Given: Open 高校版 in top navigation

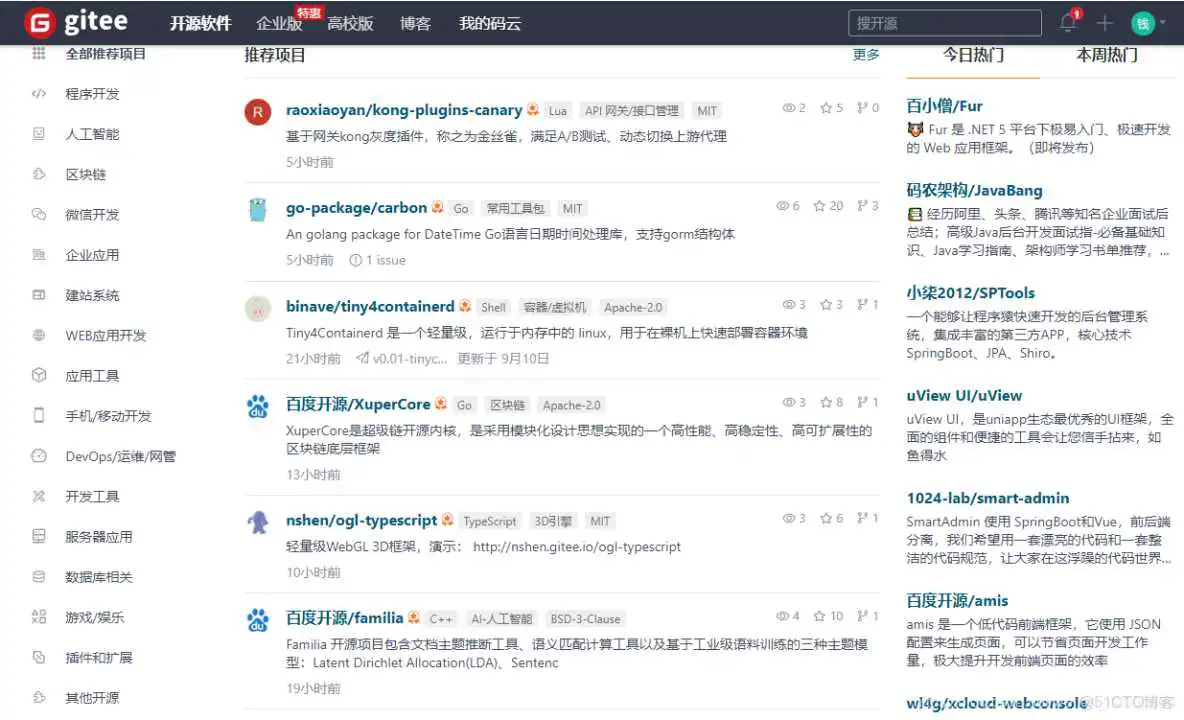Looking at the screenshot, I should click(350, 24).
